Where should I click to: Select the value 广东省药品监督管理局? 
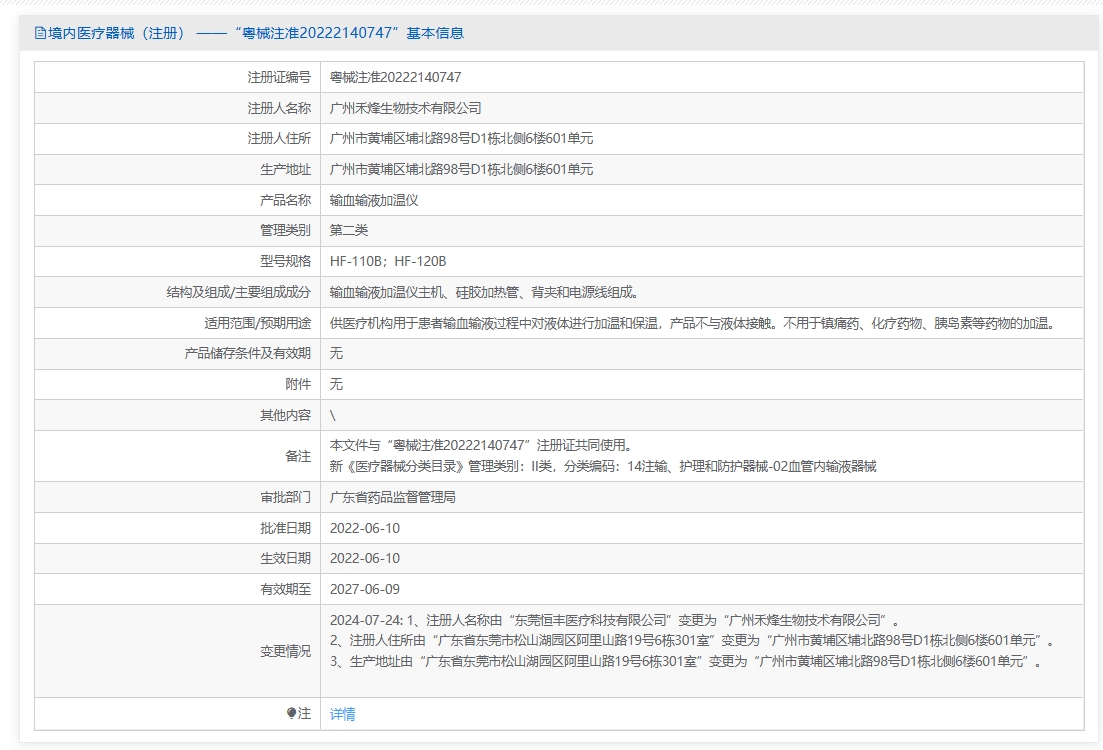pyautogui.click(x=393, y=498)
